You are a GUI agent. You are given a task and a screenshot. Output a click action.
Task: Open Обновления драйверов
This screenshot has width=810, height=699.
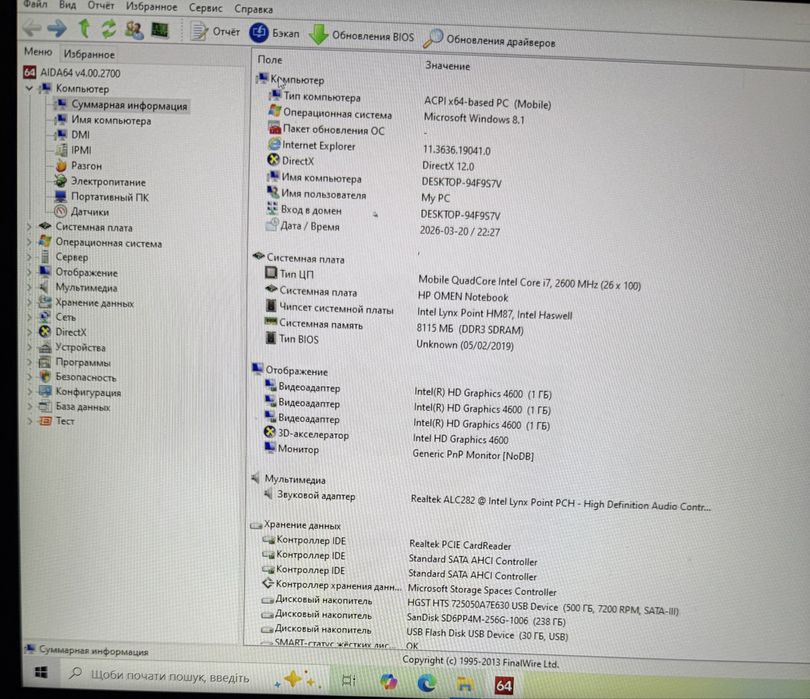click(489, 40)
